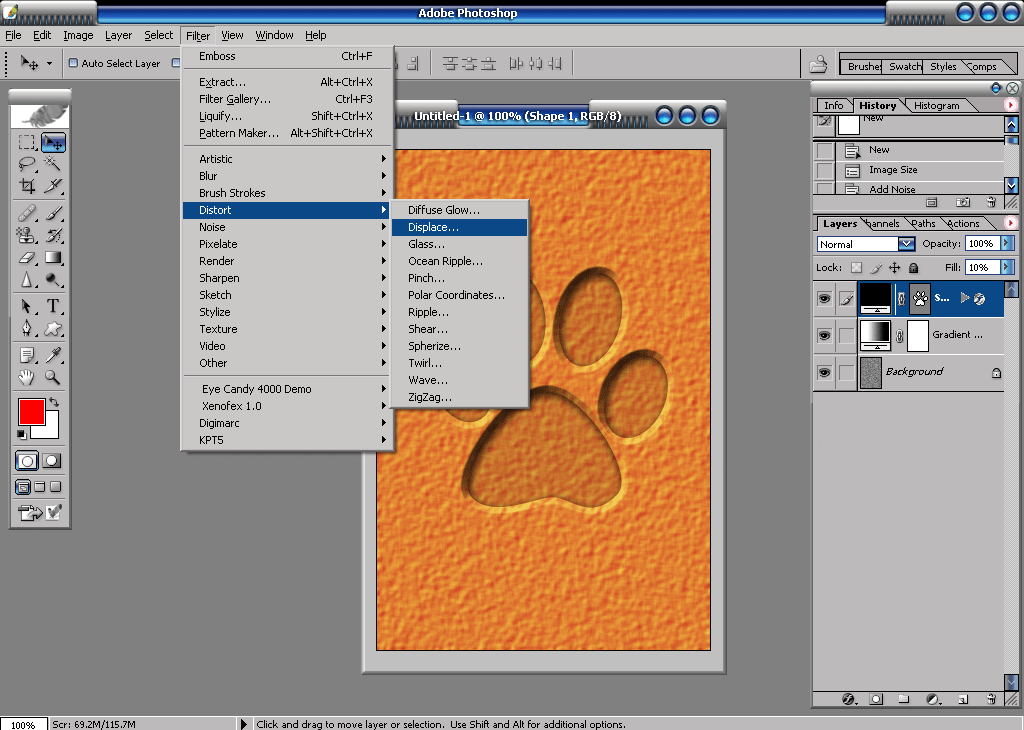
Task: Select the Clone Stamp tool
Action: tap(27, 235)
